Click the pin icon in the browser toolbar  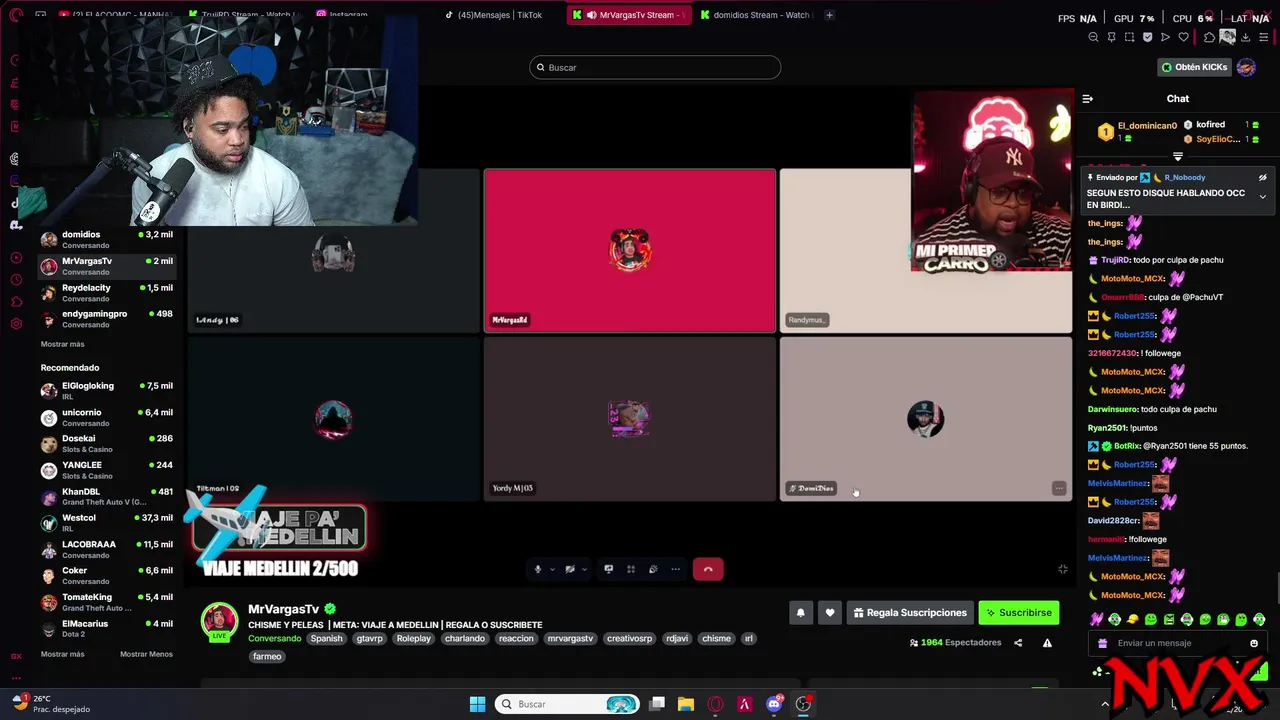pos(1111,37)
